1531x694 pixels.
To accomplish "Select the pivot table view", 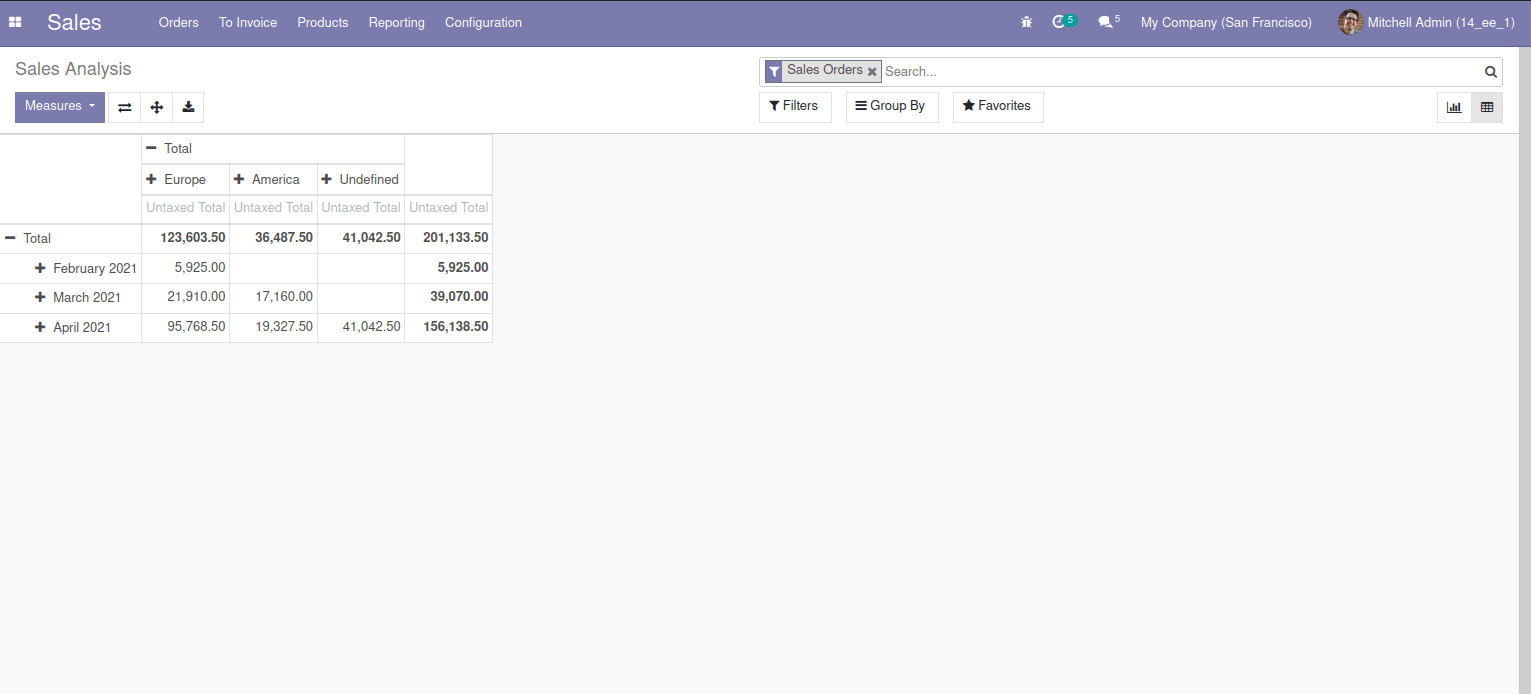I will pyautogui.click(x=1486, y=107).
